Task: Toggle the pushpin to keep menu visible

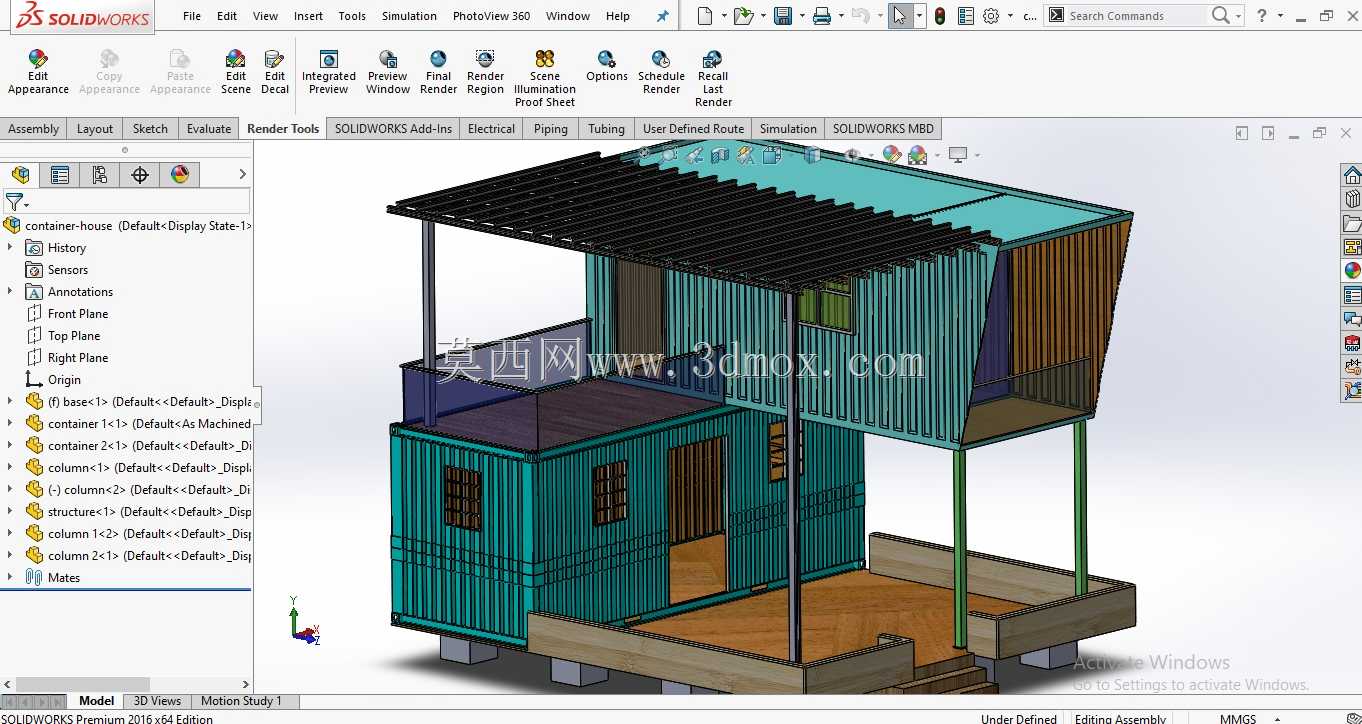Action: click(662, 16)
